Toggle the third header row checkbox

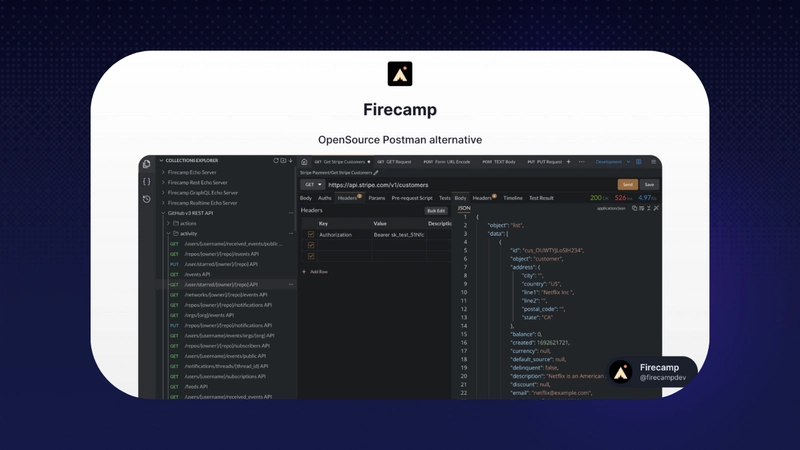point(311,256)
